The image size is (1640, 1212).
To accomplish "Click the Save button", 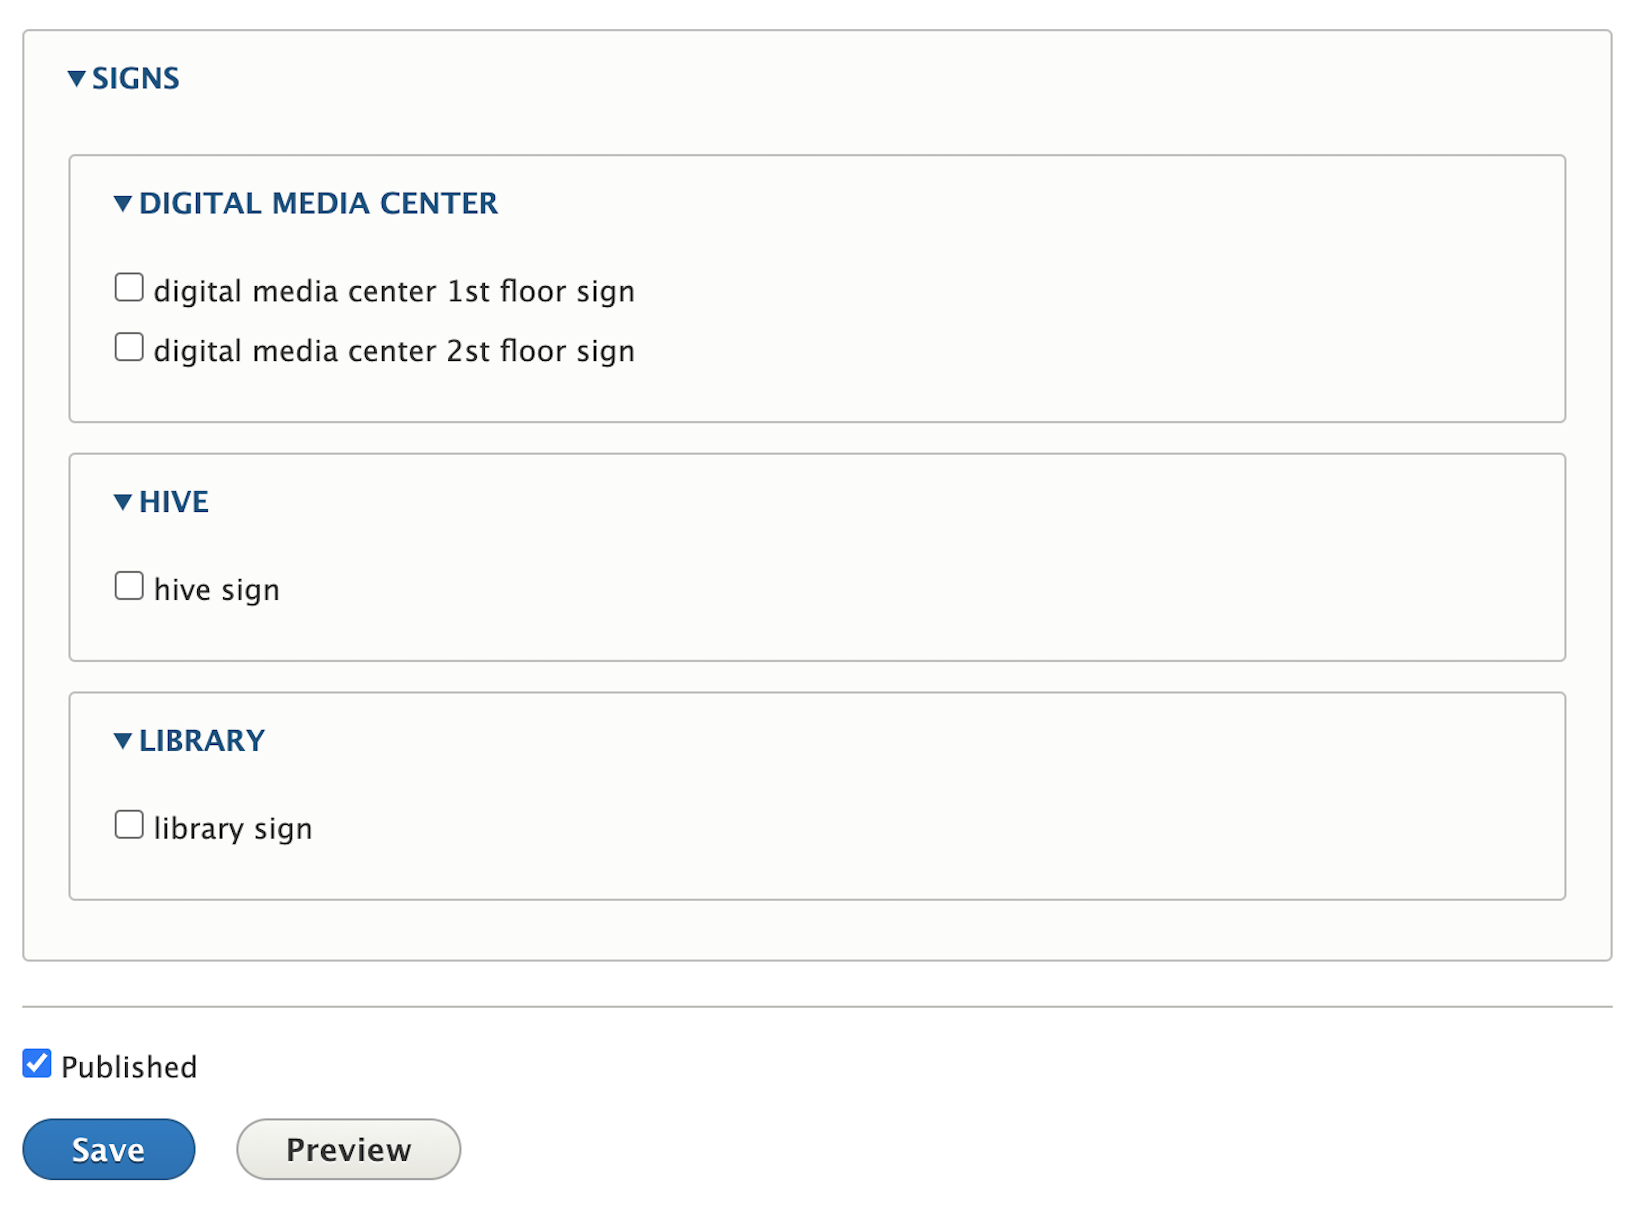I will [x=108, y=1149].
